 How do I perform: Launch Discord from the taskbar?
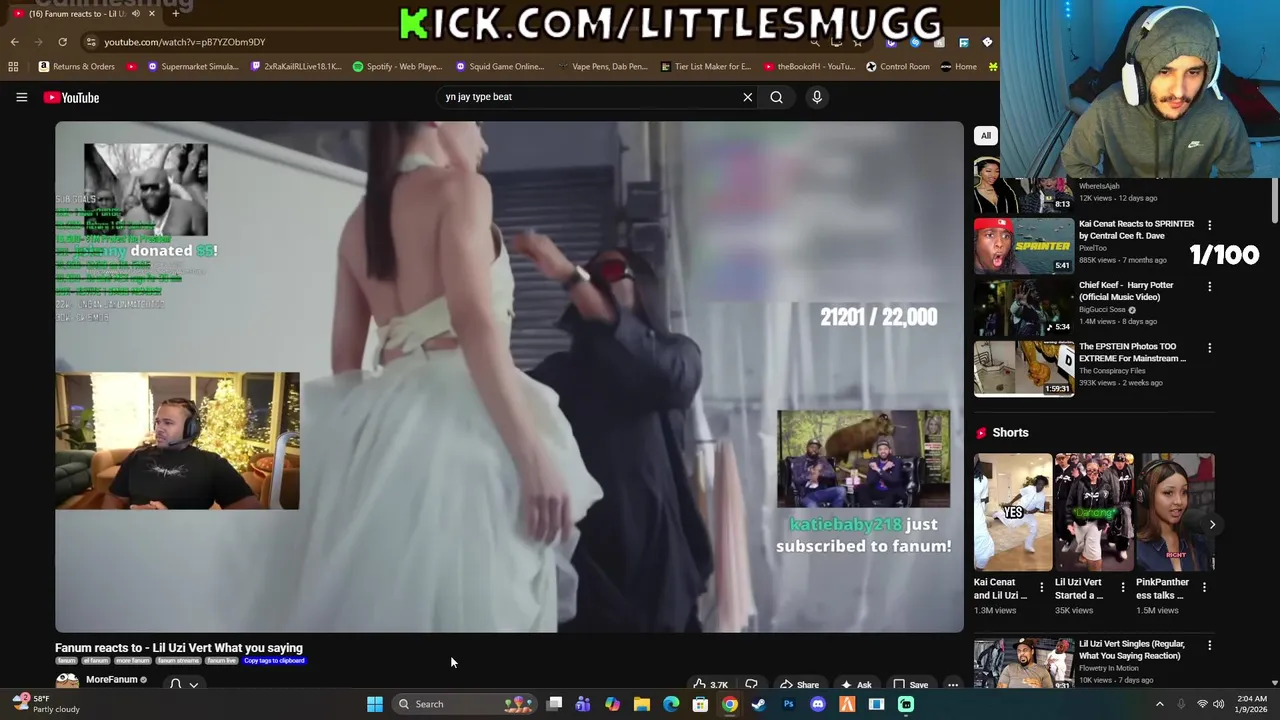(818, 704)
